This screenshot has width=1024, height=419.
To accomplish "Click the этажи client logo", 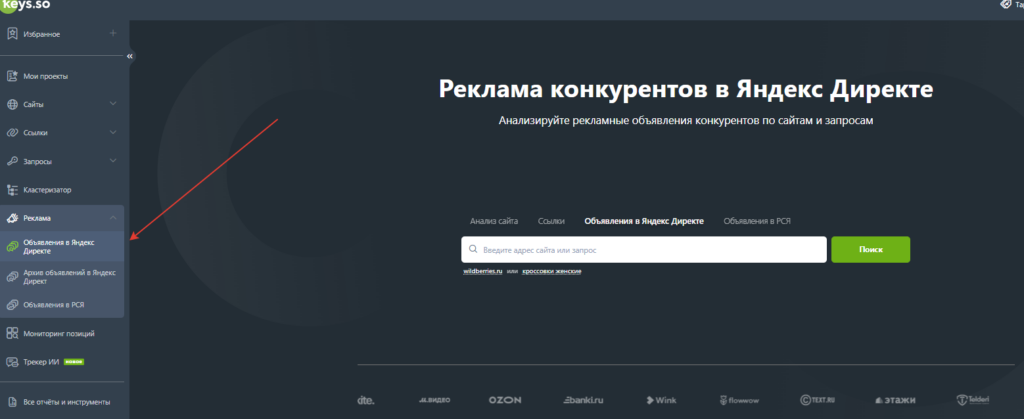I will pyautogui.click(x=895, y=400).
